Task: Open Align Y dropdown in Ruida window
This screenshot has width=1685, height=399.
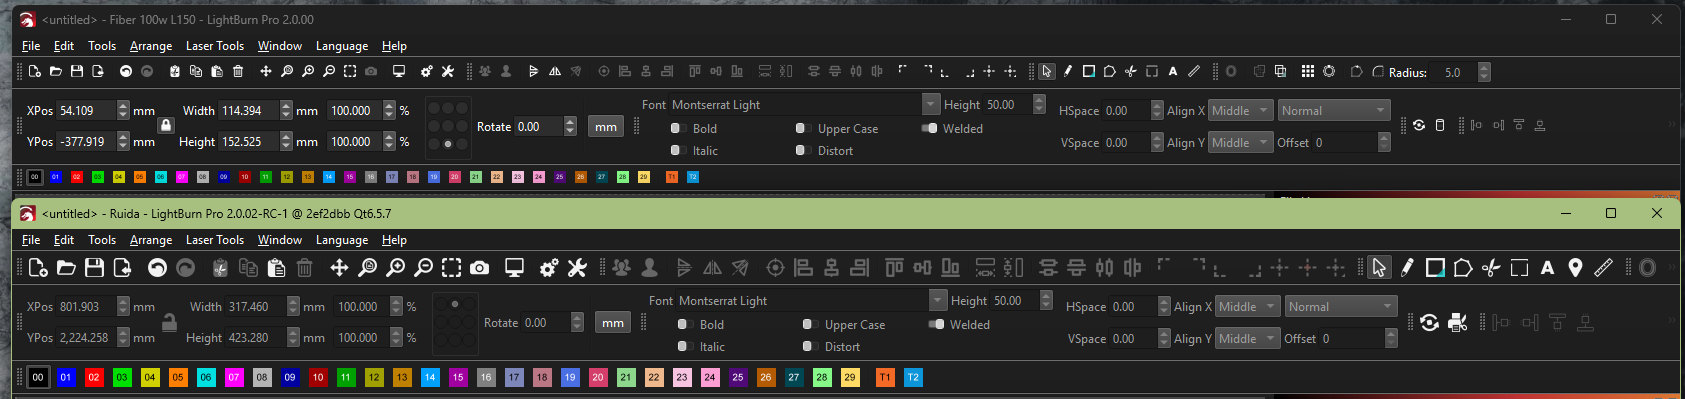Action: pos(1248,338)
